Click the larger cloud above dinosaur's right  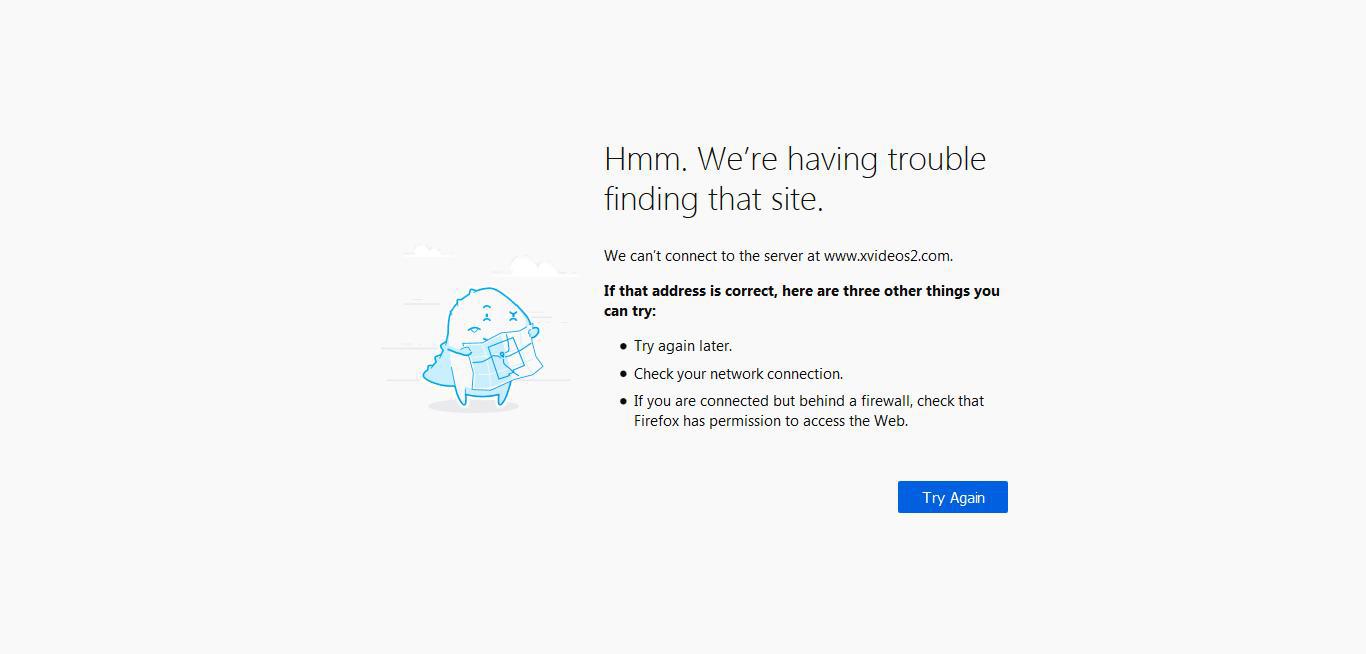535,266
